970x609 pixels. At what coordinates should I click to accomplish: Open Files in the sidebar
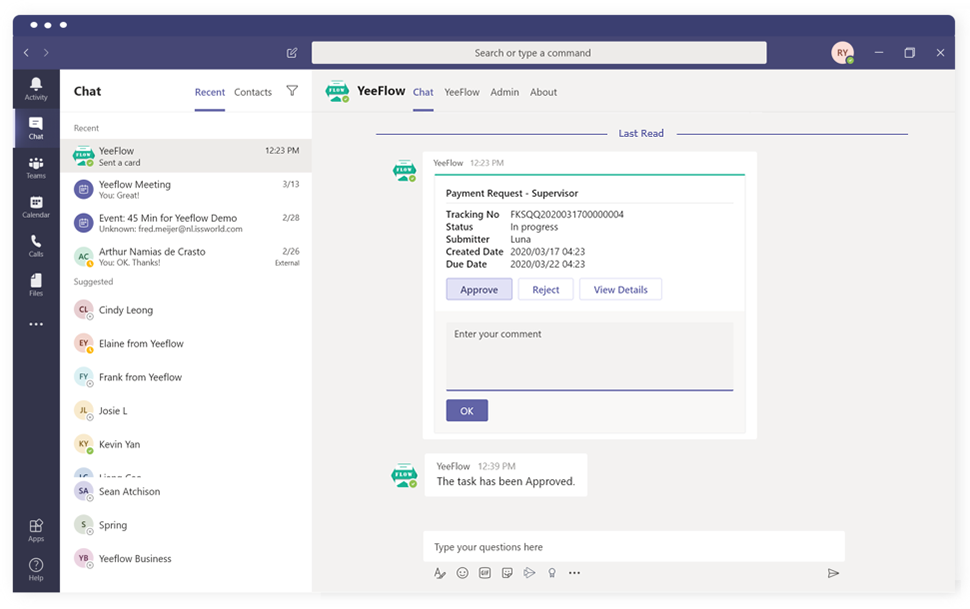pyautogui.click(x=36, y=285)
